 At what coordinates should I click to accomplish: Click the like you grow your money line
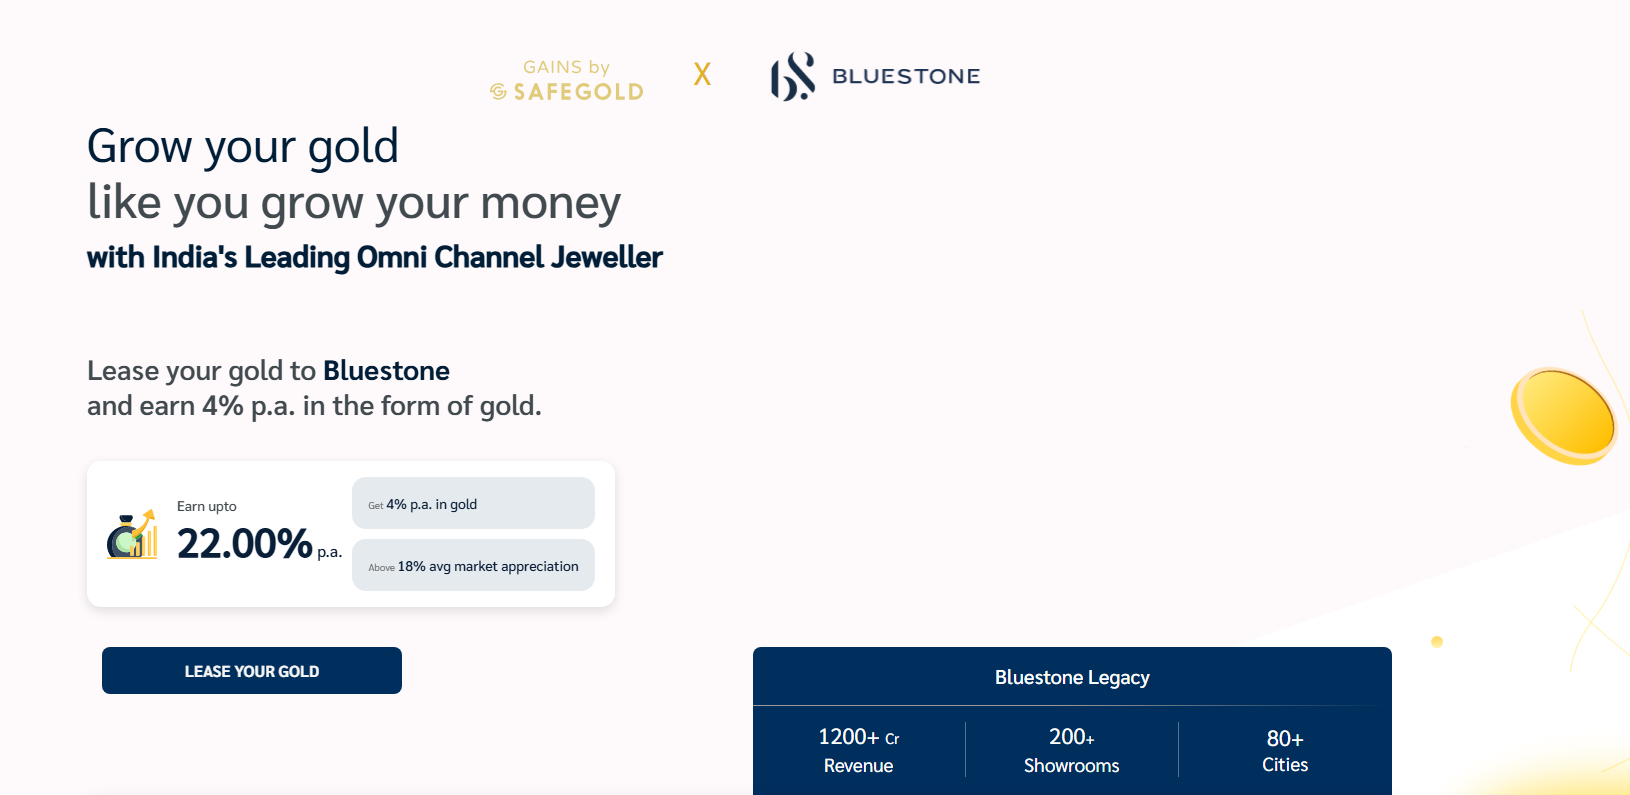[x=354, y=203]
